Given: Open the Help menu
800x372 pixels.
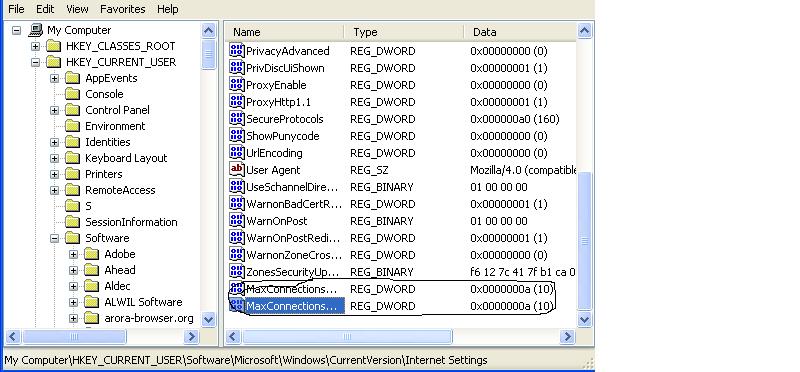Looking at the screenshot, I should click(167, 9).
